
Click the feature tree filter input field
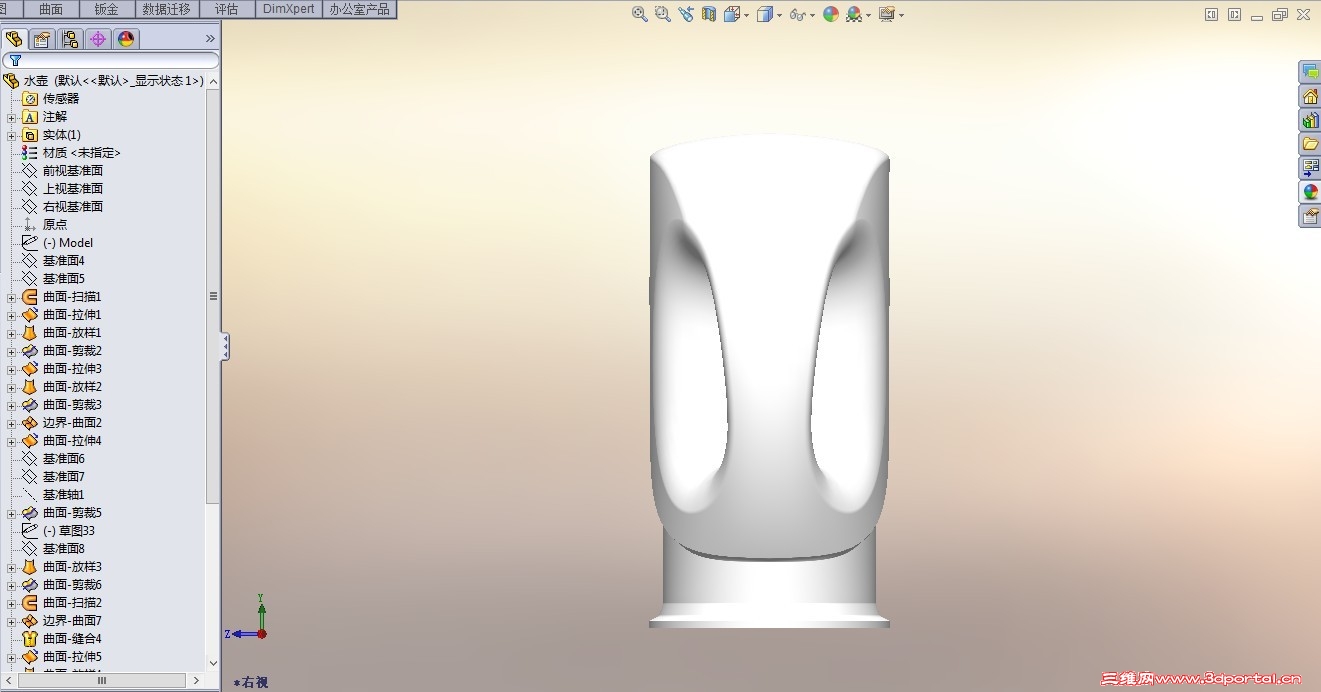click(110, 61)
